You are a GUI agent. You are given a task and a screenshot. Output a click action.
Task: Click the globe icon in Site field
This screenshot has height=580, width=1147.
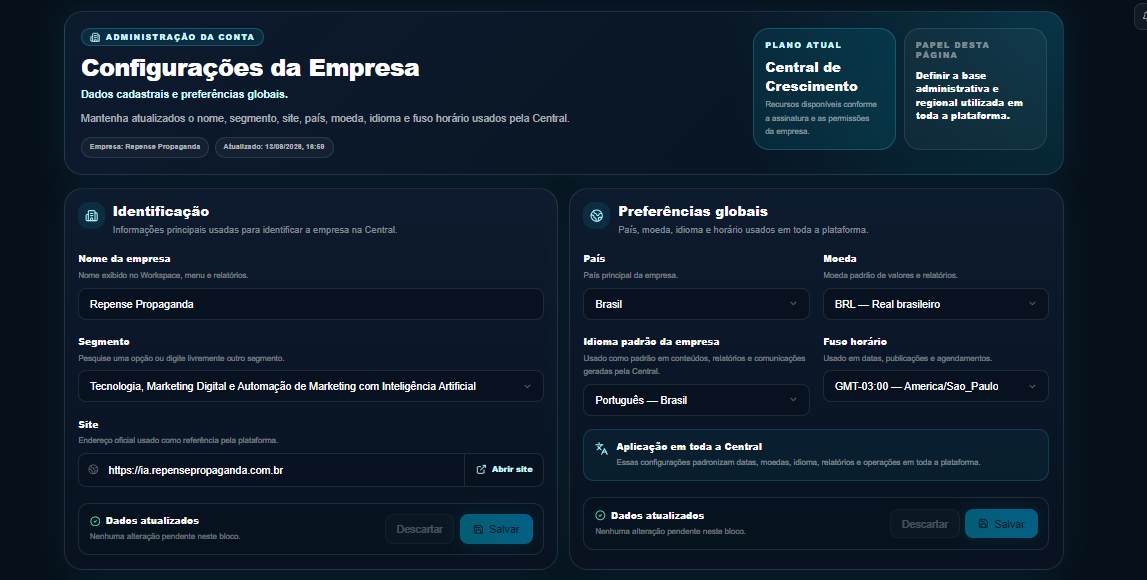[94, 470]
